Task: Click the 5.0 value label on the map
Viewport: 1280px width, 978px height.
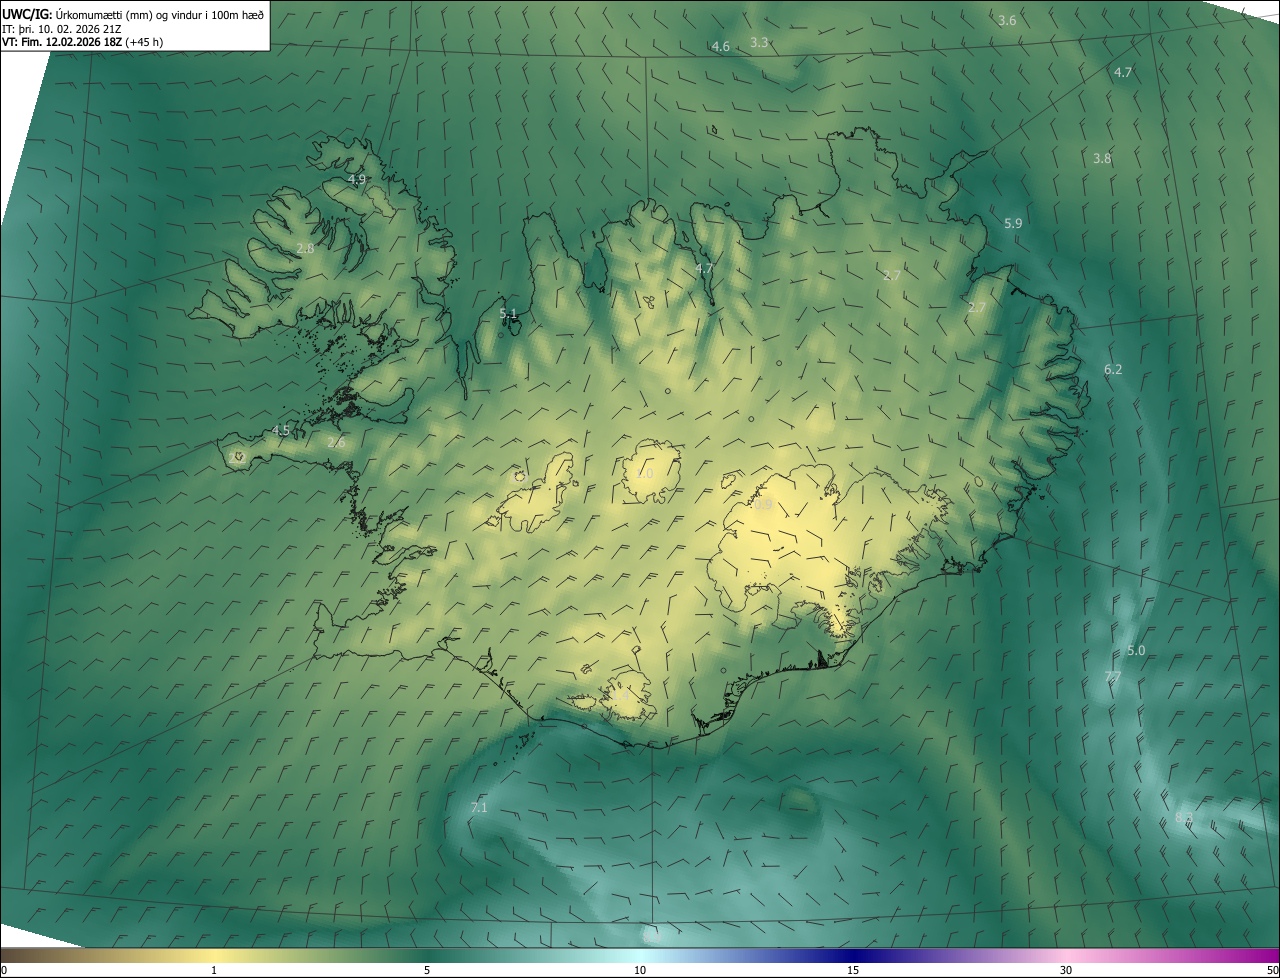Action: point(1136,650)
